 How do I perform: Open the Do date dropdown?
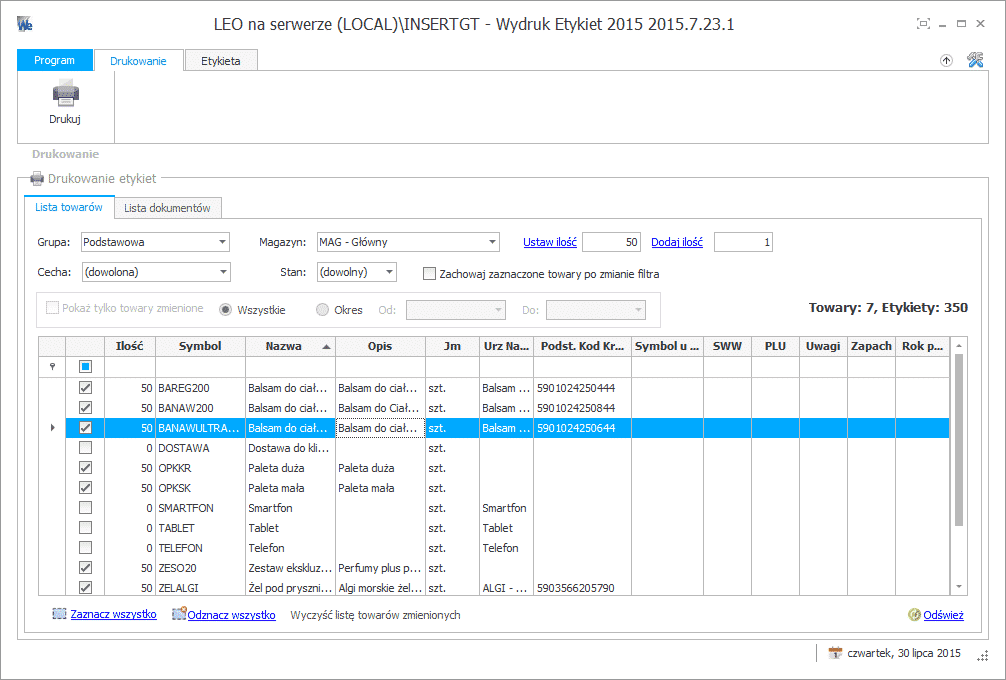[638, 310]
